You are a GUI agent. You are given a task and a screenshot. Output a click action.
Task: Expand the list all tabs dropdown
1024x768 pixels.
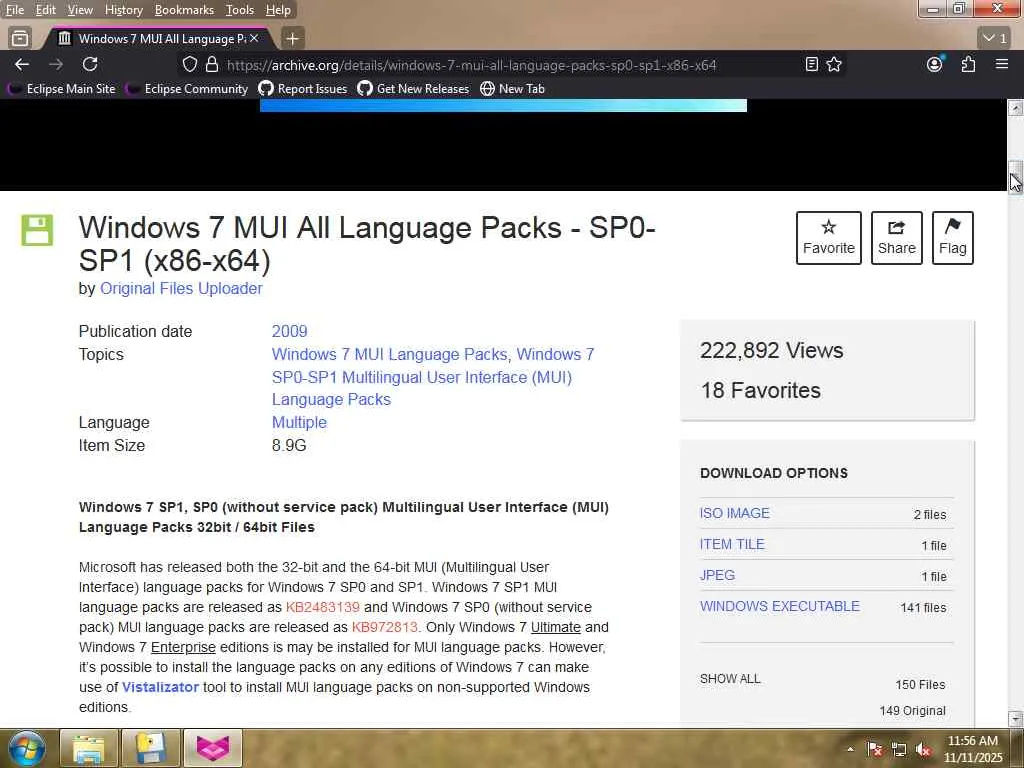coord(995,39)
